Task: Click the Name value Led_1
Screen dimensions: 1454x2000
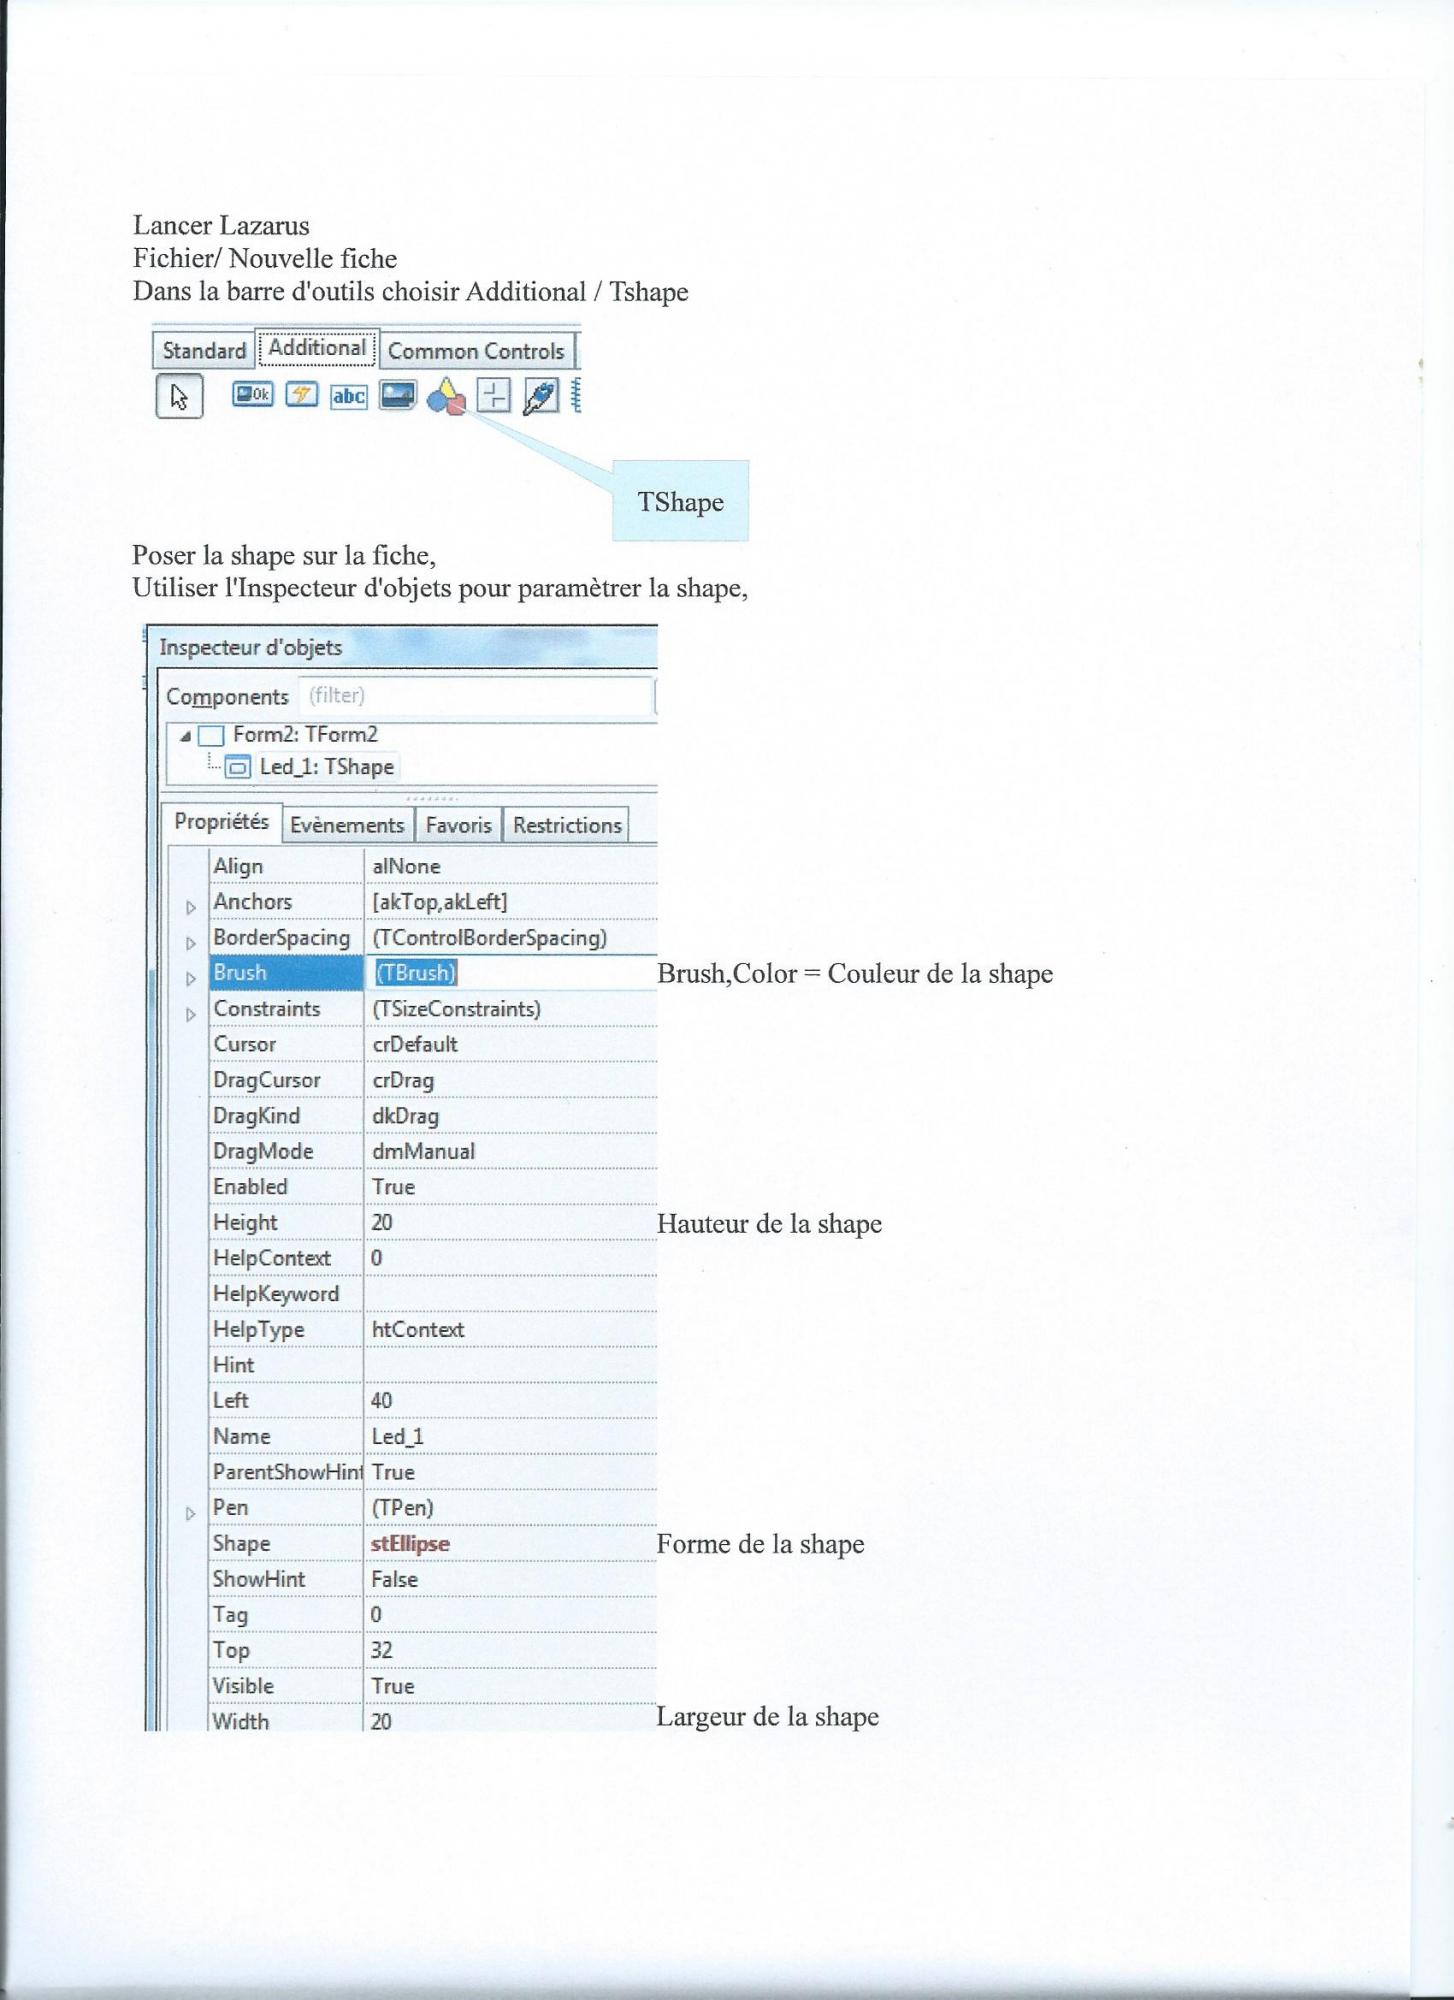Action: [397, 1437]
